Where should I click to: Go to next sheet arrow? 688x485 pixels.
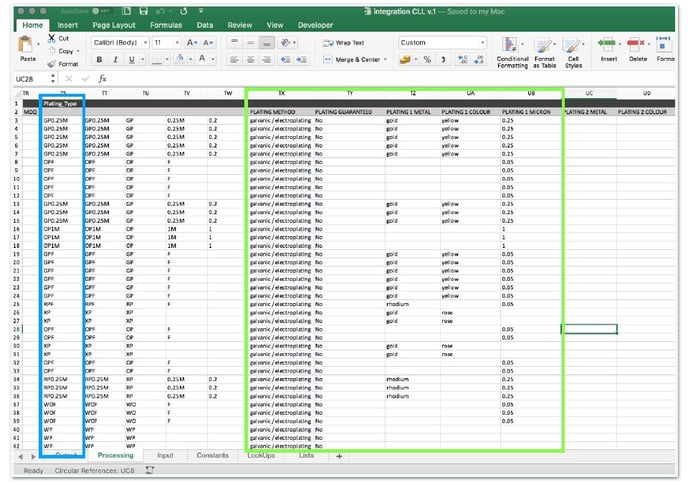(x=33, y=456)
